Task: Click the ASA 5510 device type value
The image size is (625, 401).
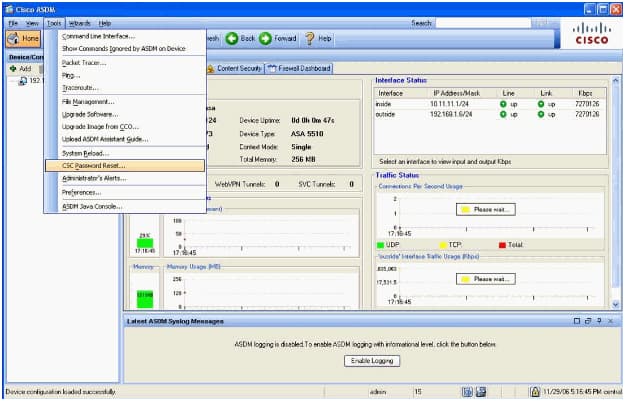Action: click(x=307, y=134)
